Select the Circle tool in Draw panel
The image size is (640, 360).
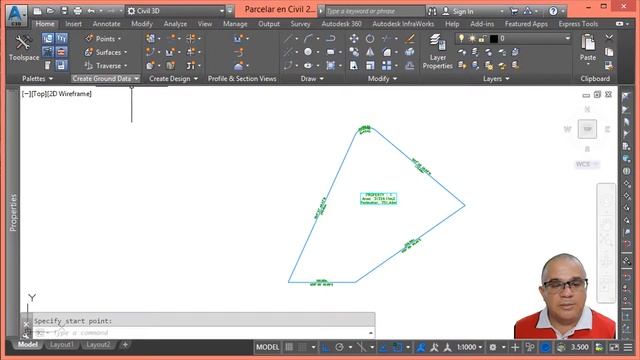(x=308, y=52)
